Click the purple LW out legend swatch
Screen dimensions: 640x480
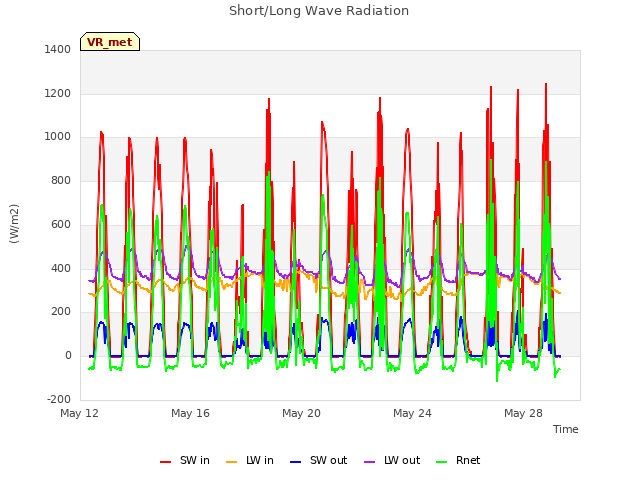point(369,462)
